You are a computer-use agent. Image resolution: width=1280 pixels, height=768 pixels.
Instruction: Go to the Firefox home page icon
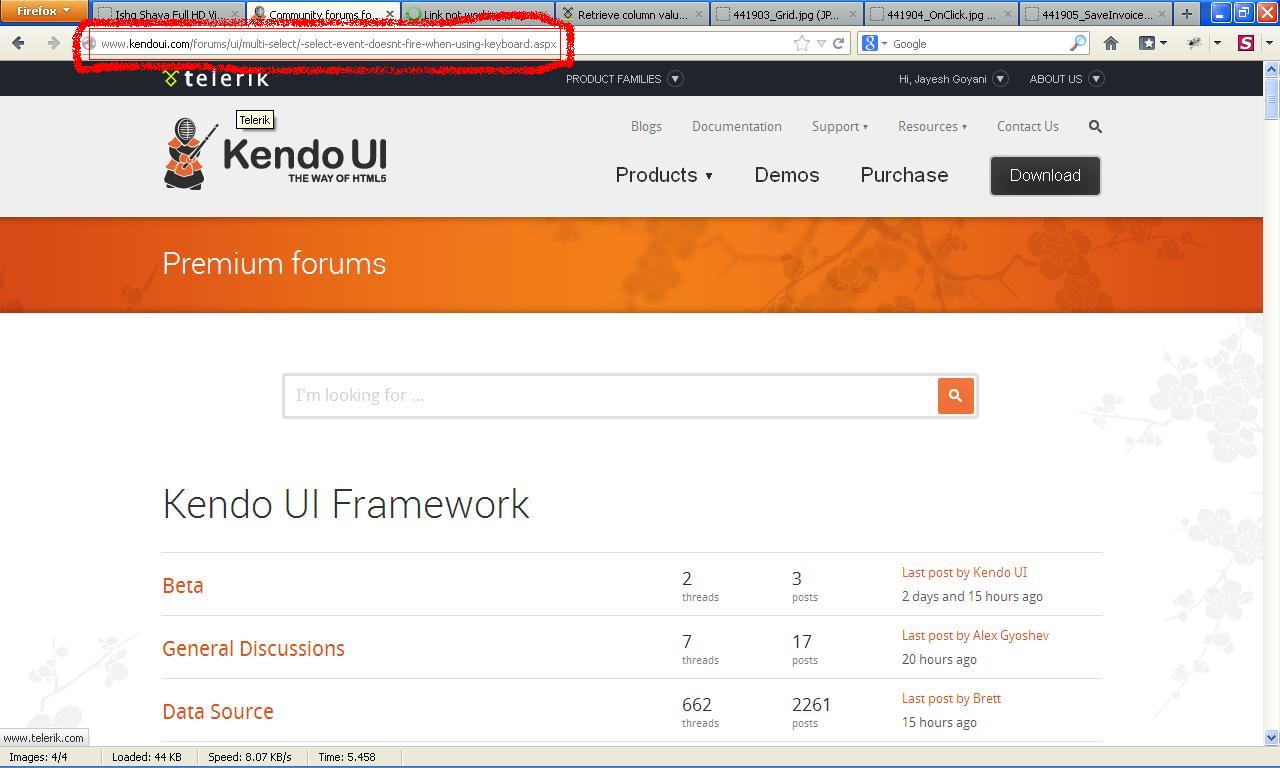[x=1110, y=43]
